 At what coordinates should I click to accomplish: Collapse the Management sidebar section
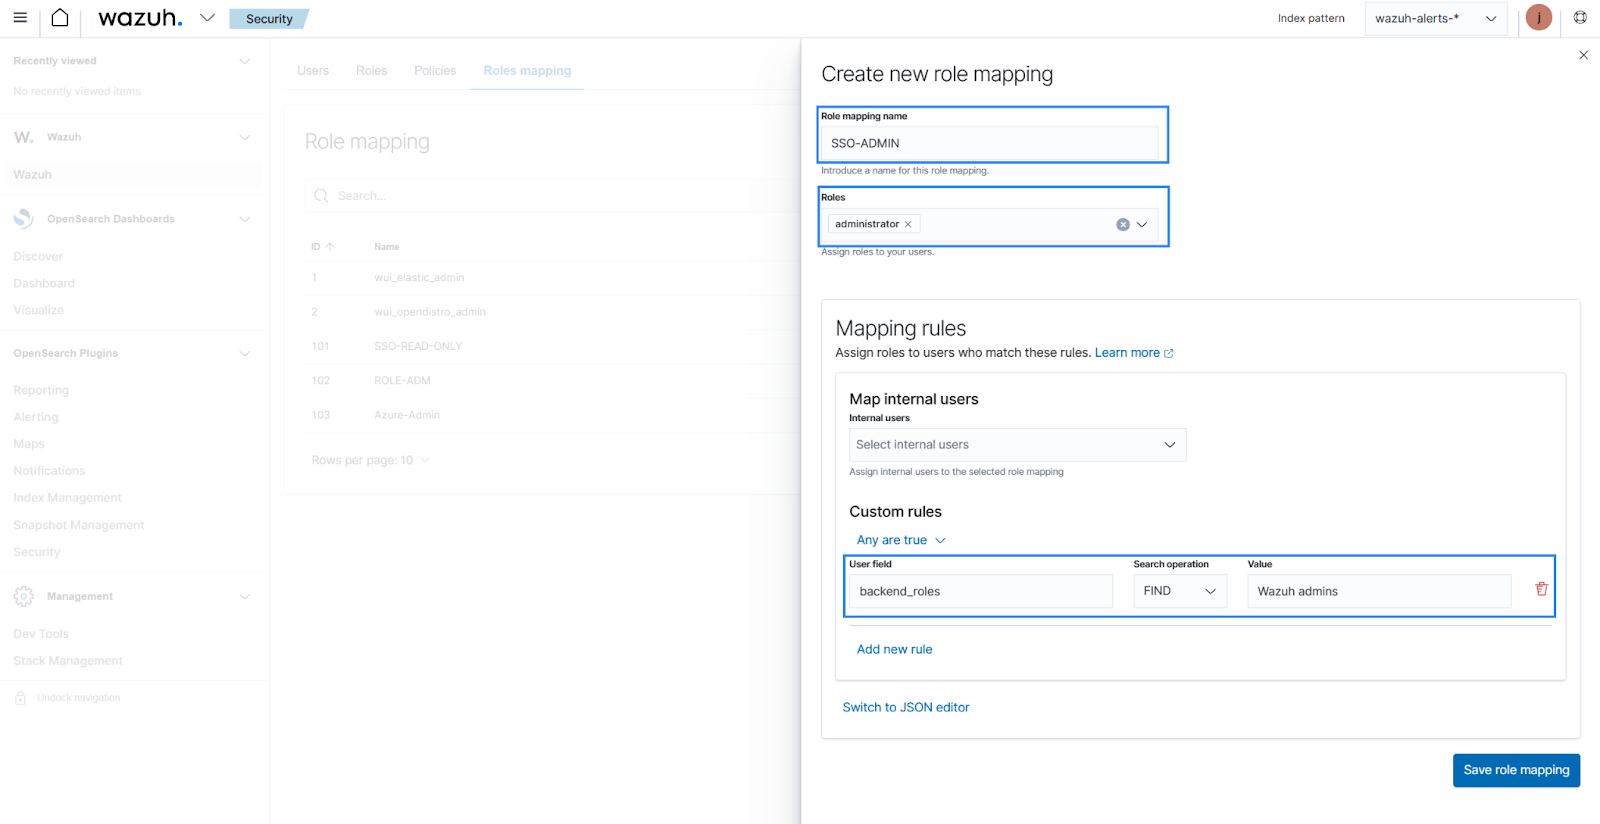point(244,596)
